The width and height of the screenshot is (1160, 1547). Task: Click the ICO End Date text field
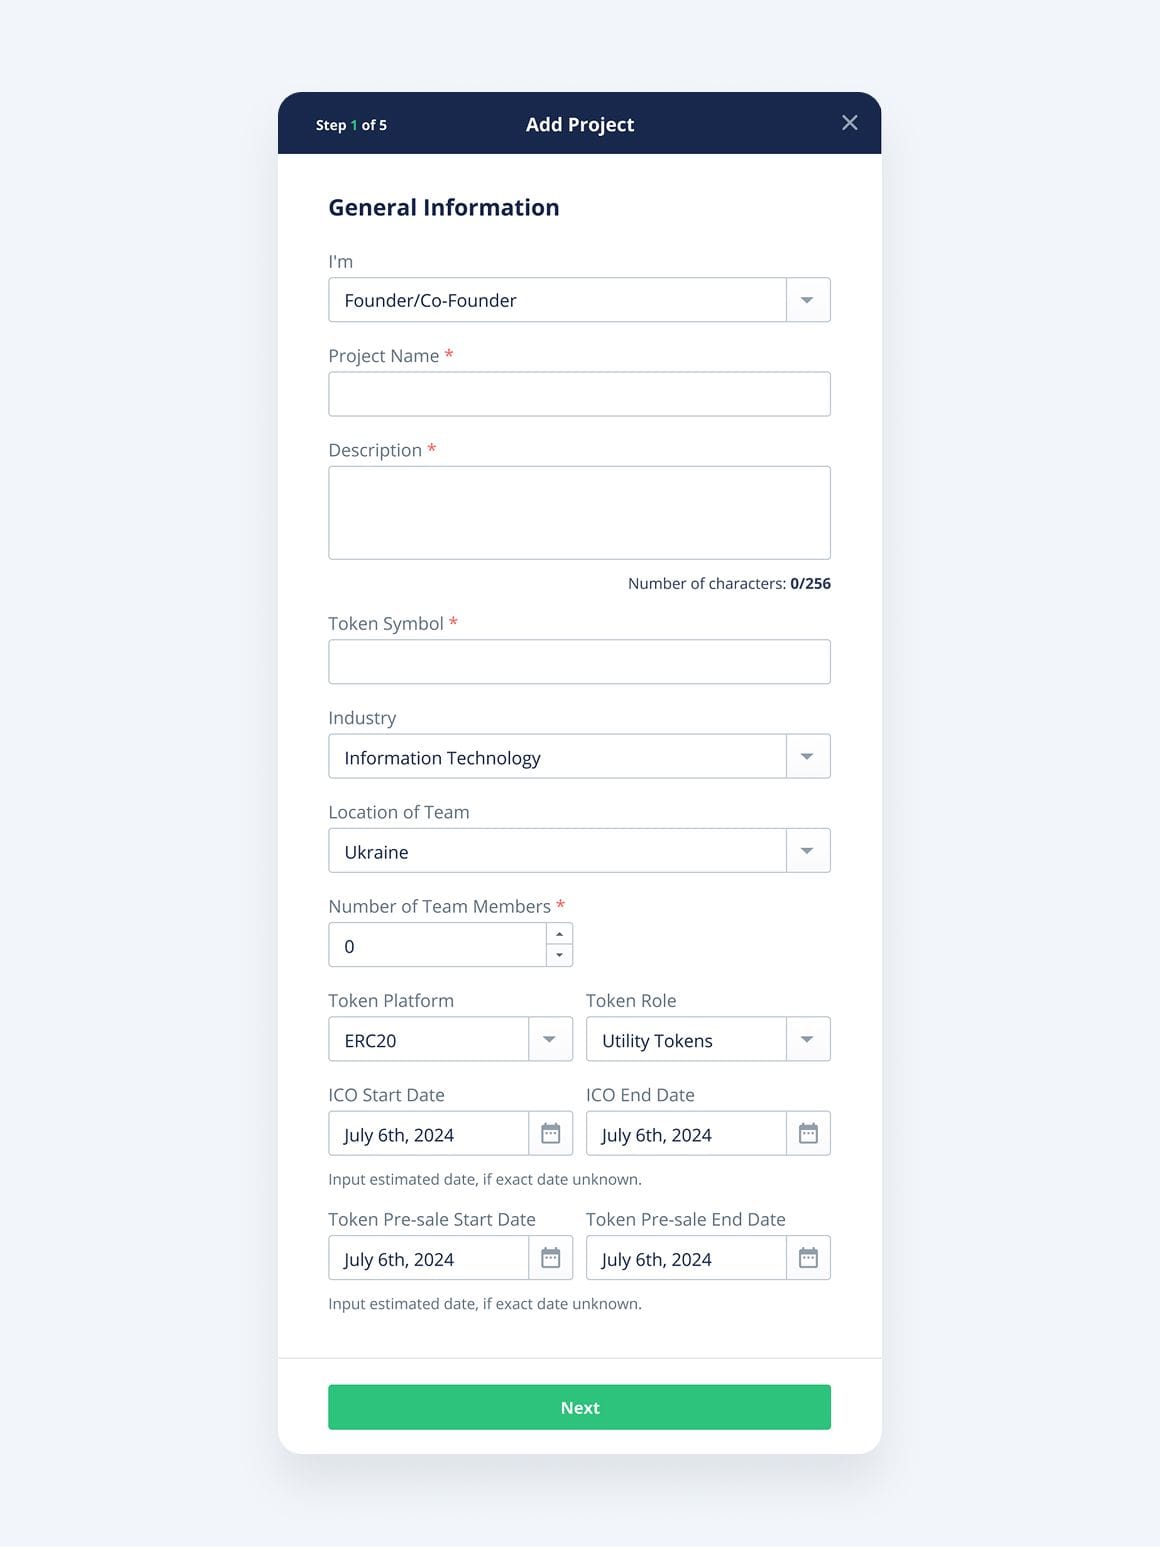click(x=686, y=1134)
